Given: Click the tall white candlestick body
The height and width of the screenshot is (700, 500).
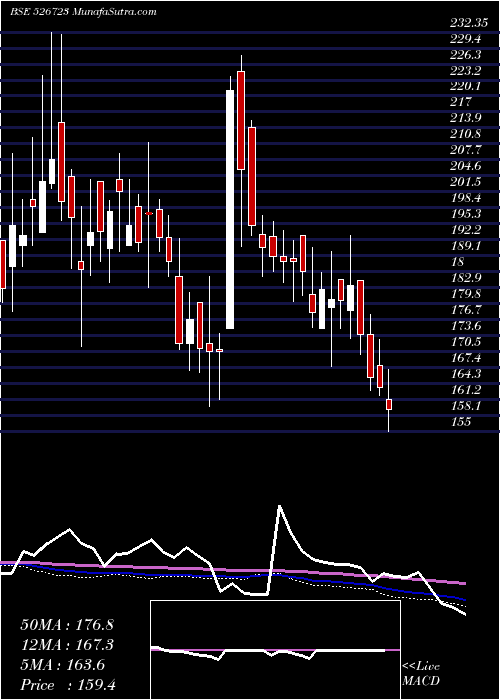Looking at the screenshot, I should [230, 209].
